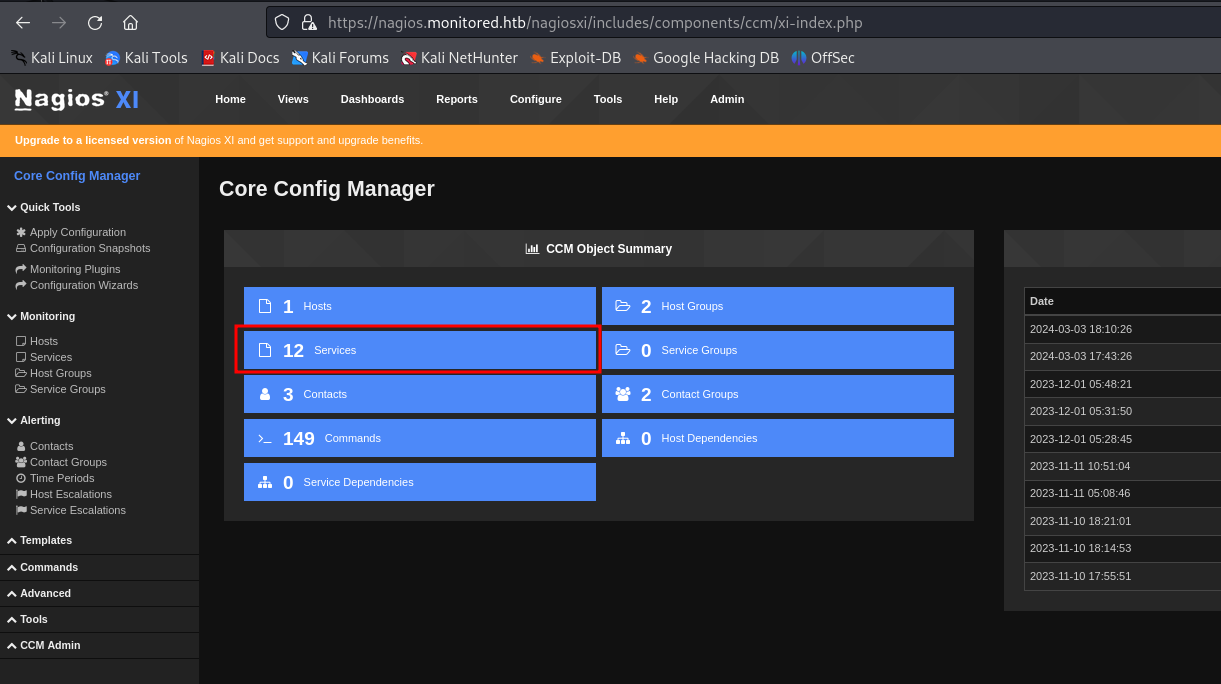
Task: Open Contacts under the Alerting sidebar section
Action: pos(45,446)
